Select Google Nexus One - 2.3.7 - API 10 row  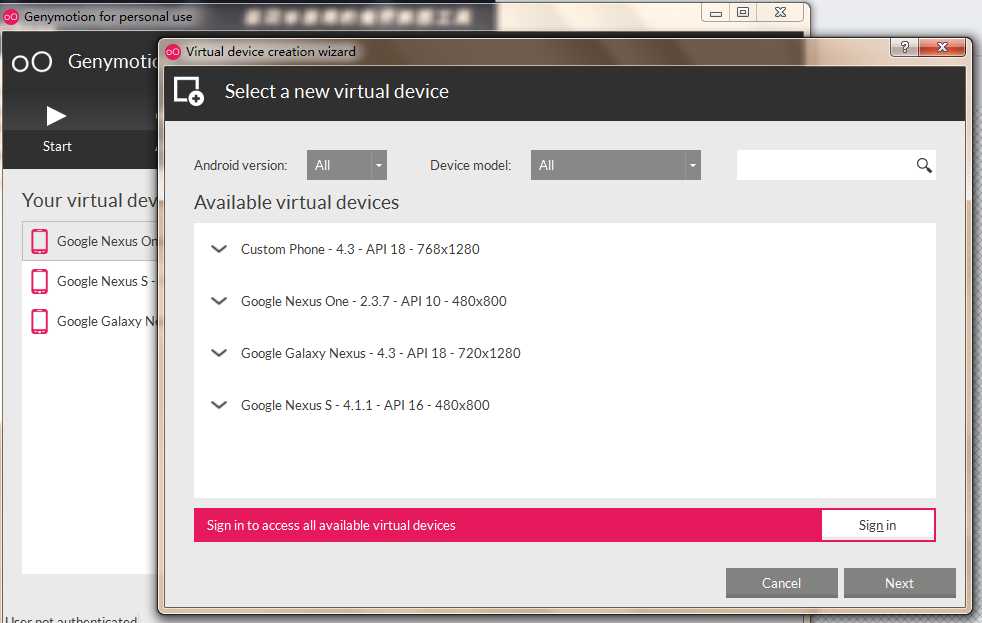click(x=564, y=301)
